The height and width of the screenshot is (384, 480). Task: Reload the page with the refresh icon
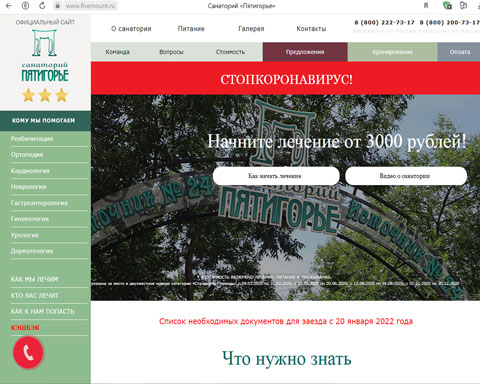point(42,6)
